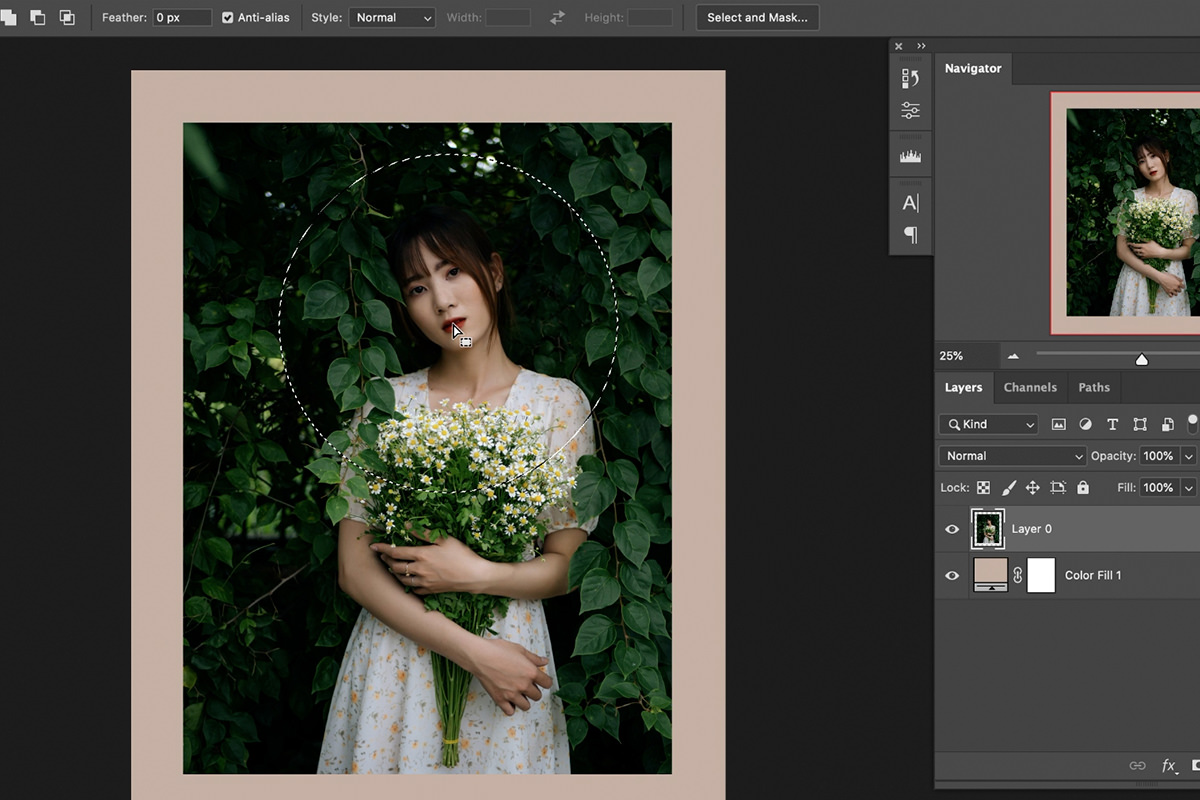Open the Histogram panel icon
The height and width of the screenshot is (800, 1200).
[910, 156]
